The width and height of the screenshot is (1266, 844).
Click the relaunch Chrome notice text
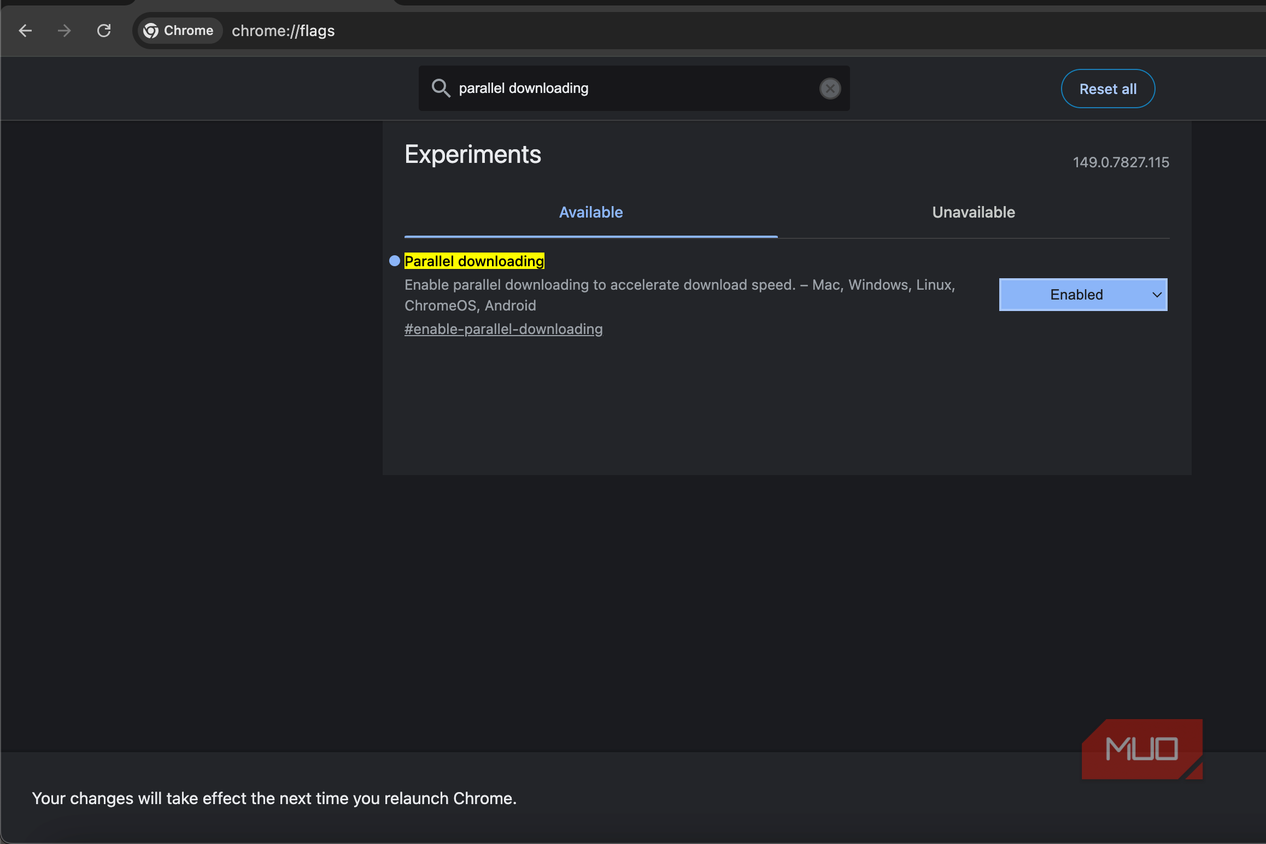(274, 798)
